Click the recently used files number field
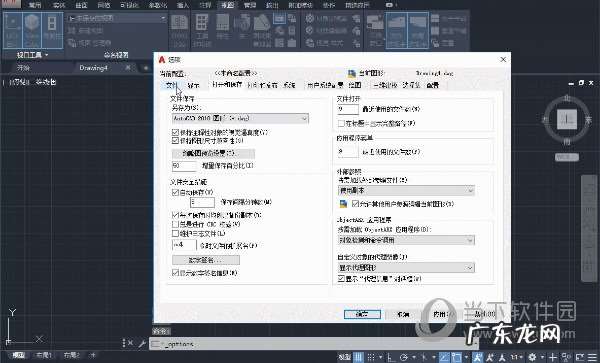Screen dimensions: 600x363 pos(348,109)
